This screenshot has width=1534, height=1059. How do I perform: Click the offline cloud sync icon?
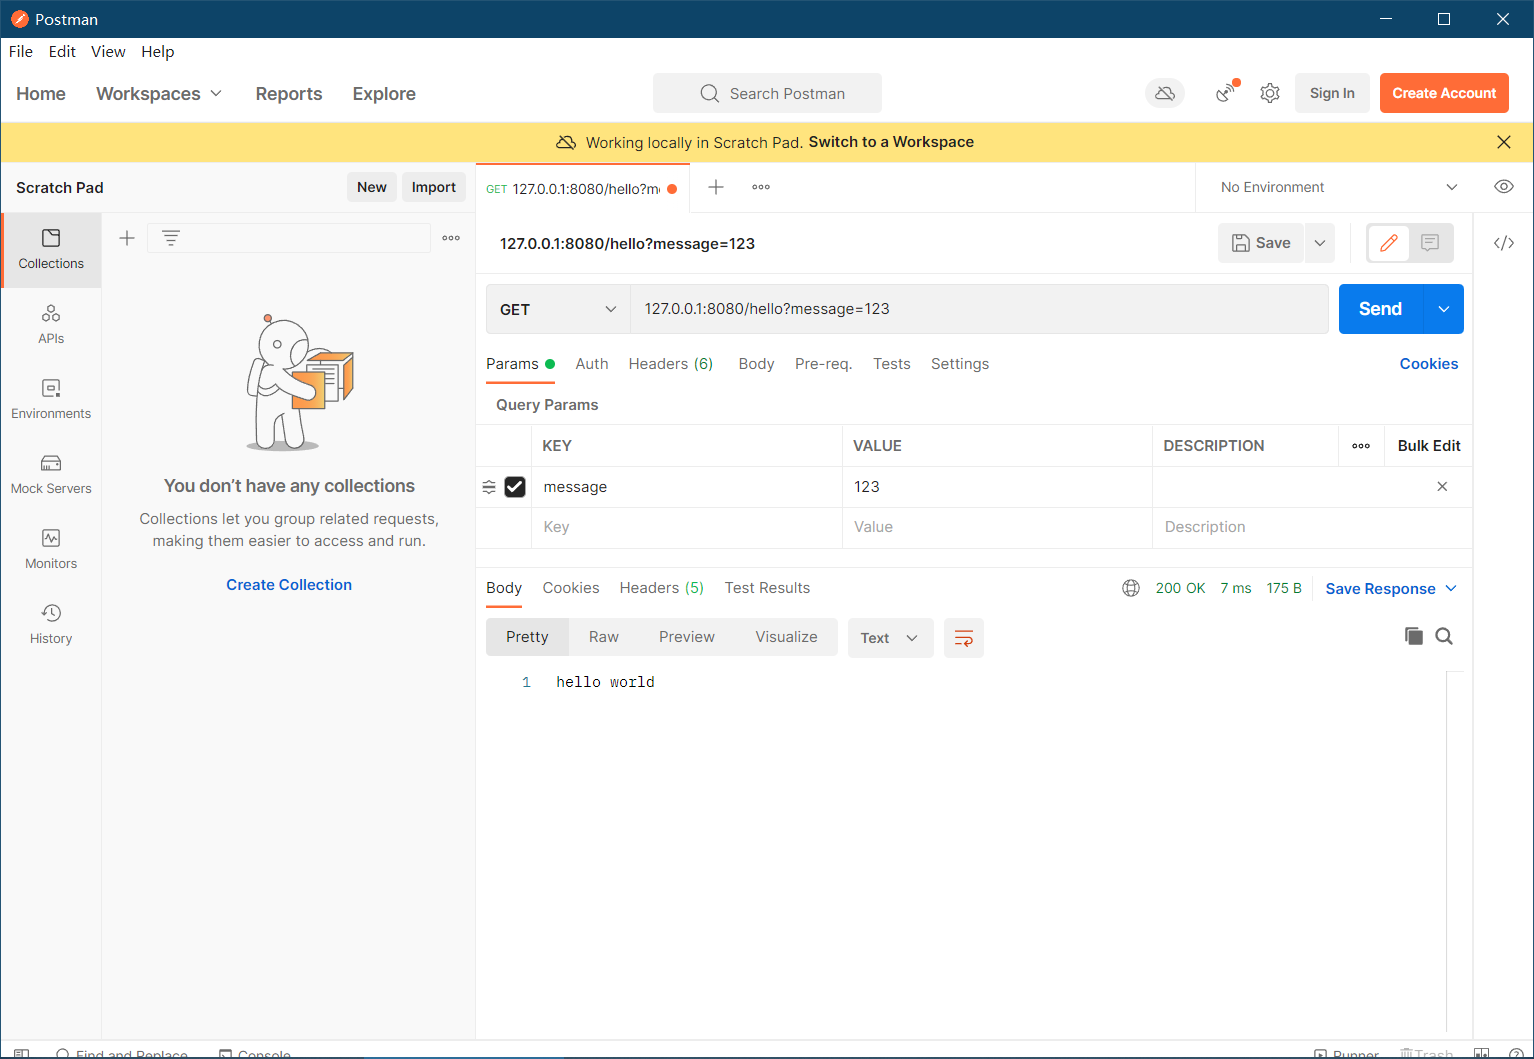tap(1165, 93)
